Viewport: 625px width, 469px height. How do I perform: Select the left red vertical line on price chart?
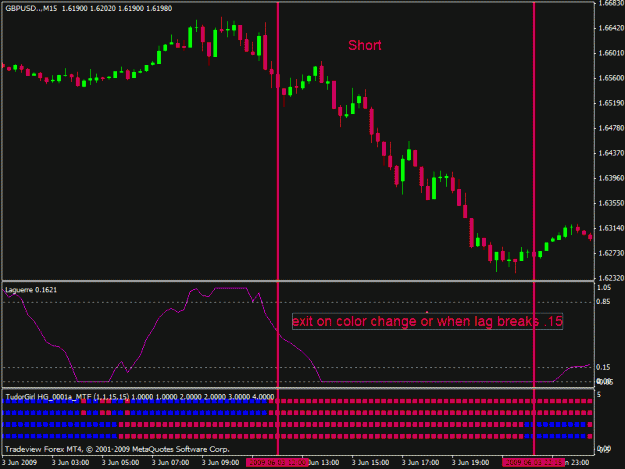click(x=278, y=141)
